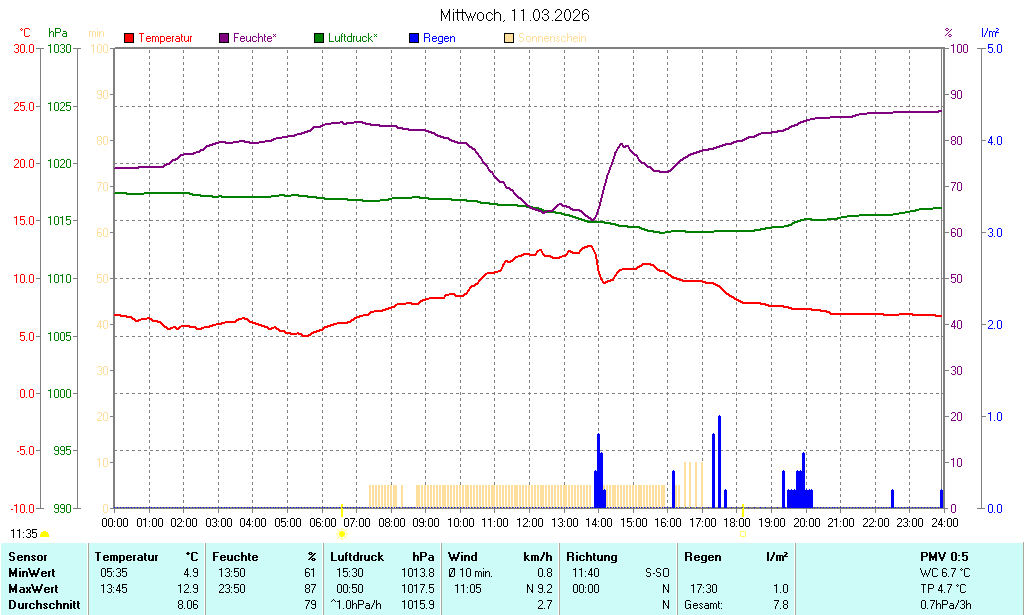
Task: Click the red Temperatur legend square
Action: pyautogui.click(x=129, y=38)
